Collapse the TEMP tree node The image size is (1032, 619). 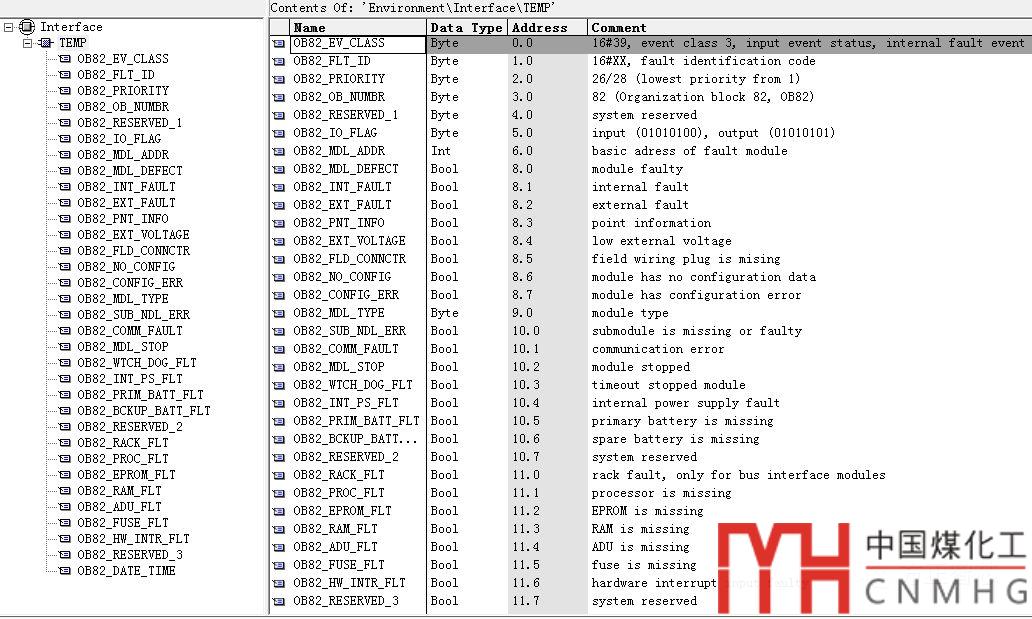click(28, 43)
